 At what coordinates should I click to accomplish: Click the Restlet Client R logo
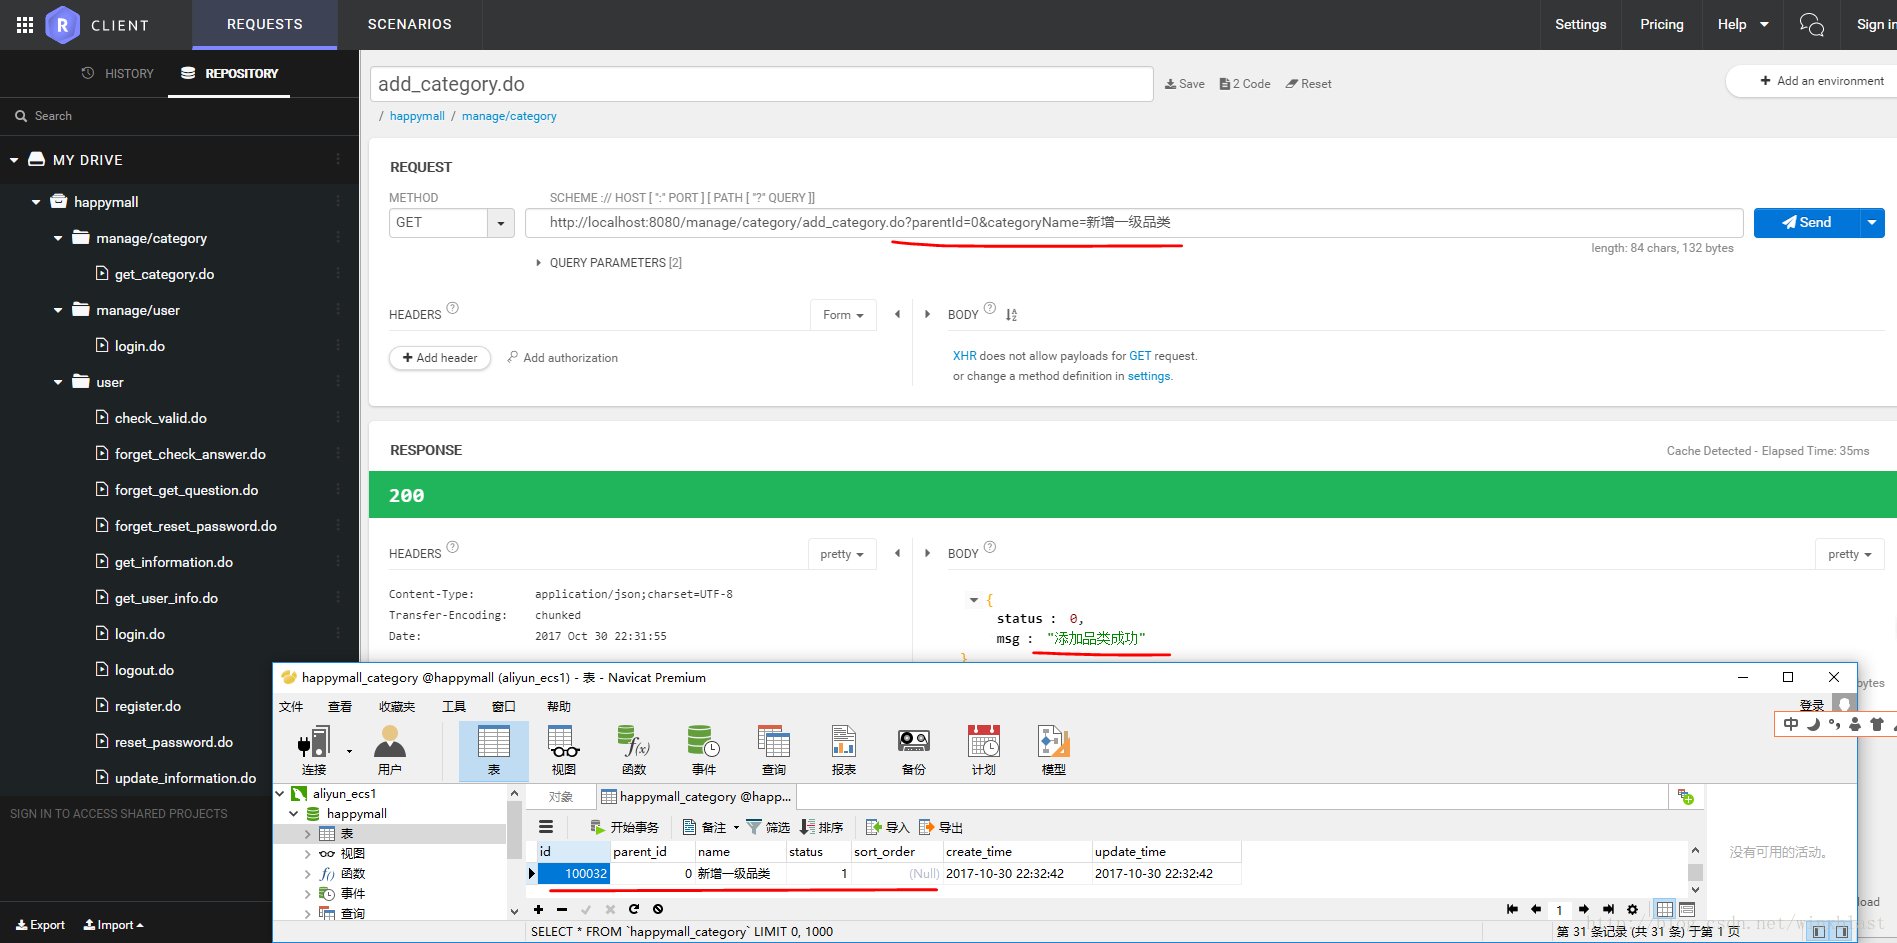pos(62,25)
